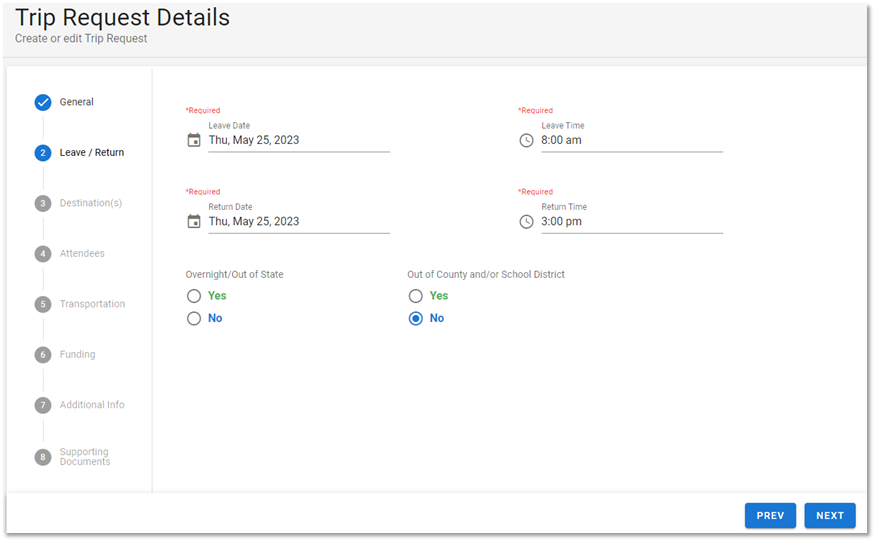The width and height of the screenshot is (876, 542).
Task: Open the Return Date calendar icon
Action: click(x=194, y=222)
